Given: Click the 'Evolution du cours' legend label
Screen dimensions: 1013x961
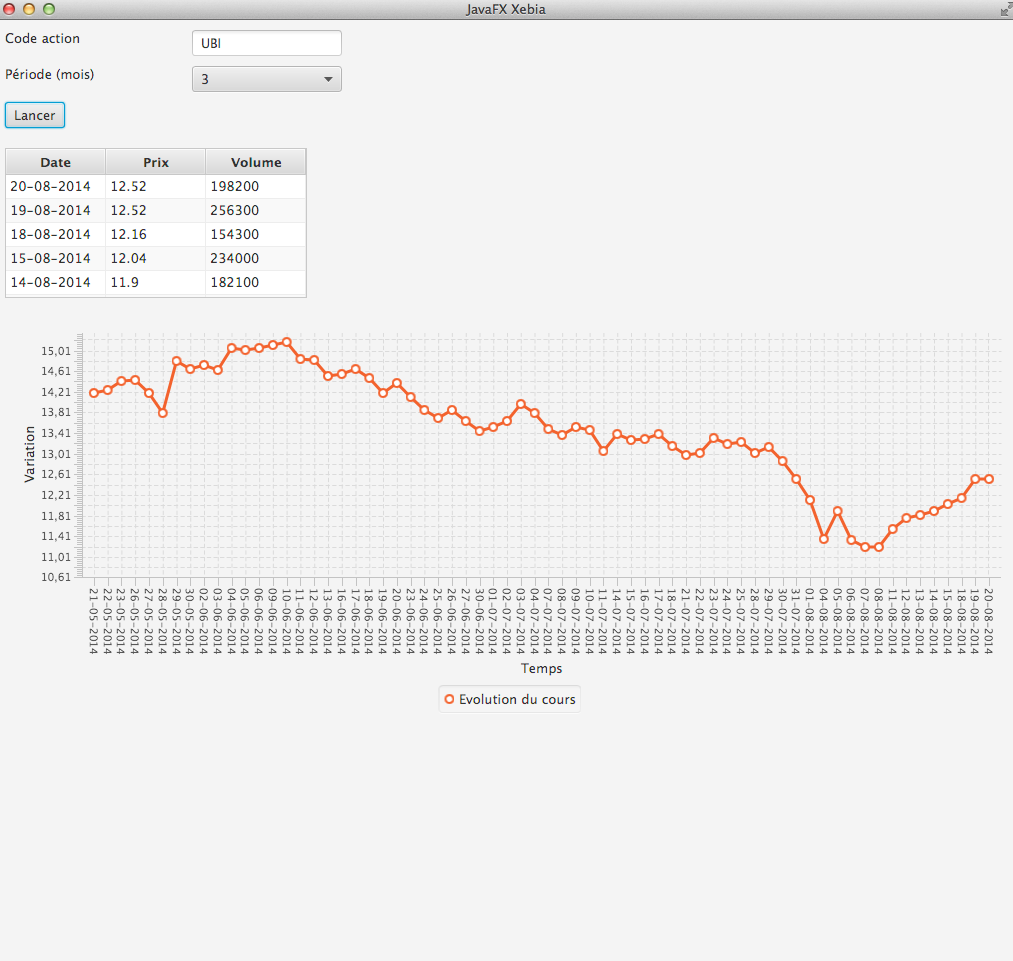Looking at the screenshot, I should (517, 699).
